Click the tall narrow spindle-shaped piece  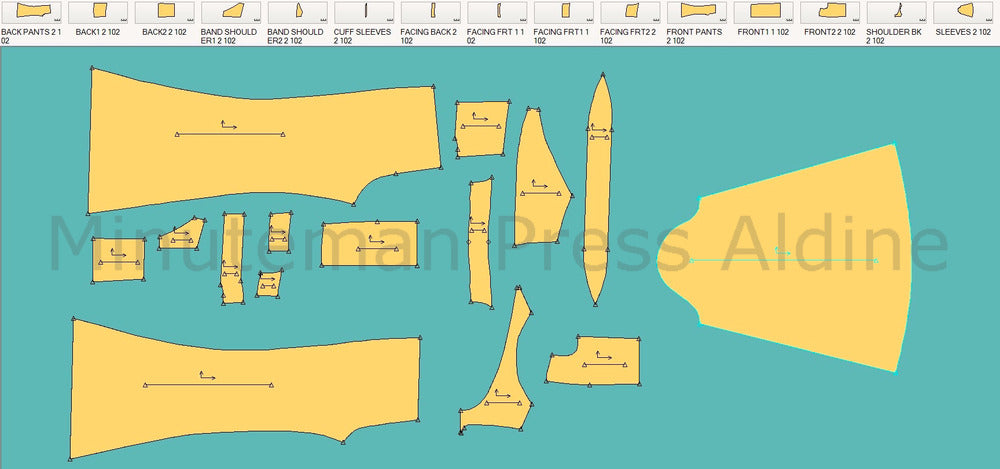pos(598,190)
